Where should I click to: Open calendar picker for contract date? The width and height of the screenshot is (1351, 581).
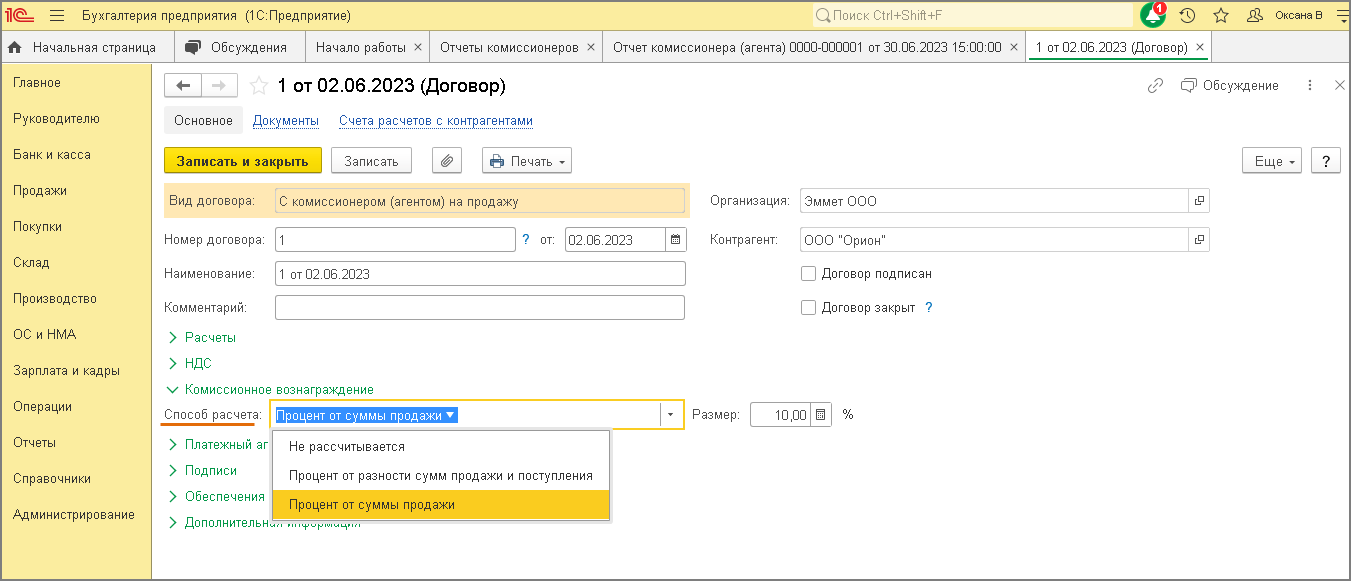pos(676,240)
